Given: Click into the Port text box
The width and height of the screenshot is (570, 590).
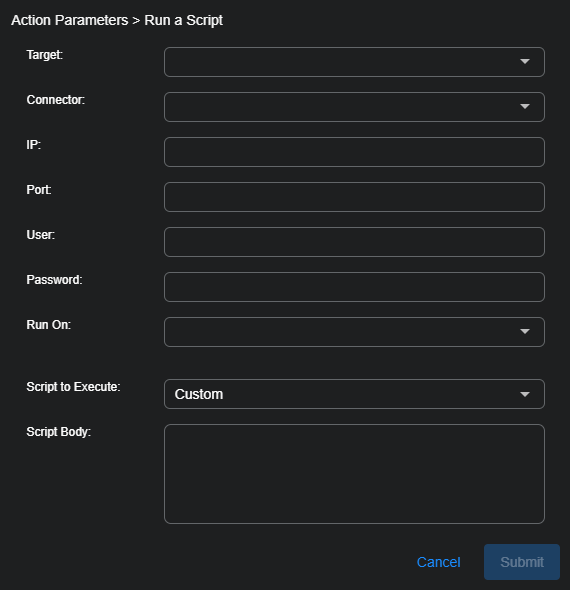Looking at the screenshot, I should (x=354, y=197).
